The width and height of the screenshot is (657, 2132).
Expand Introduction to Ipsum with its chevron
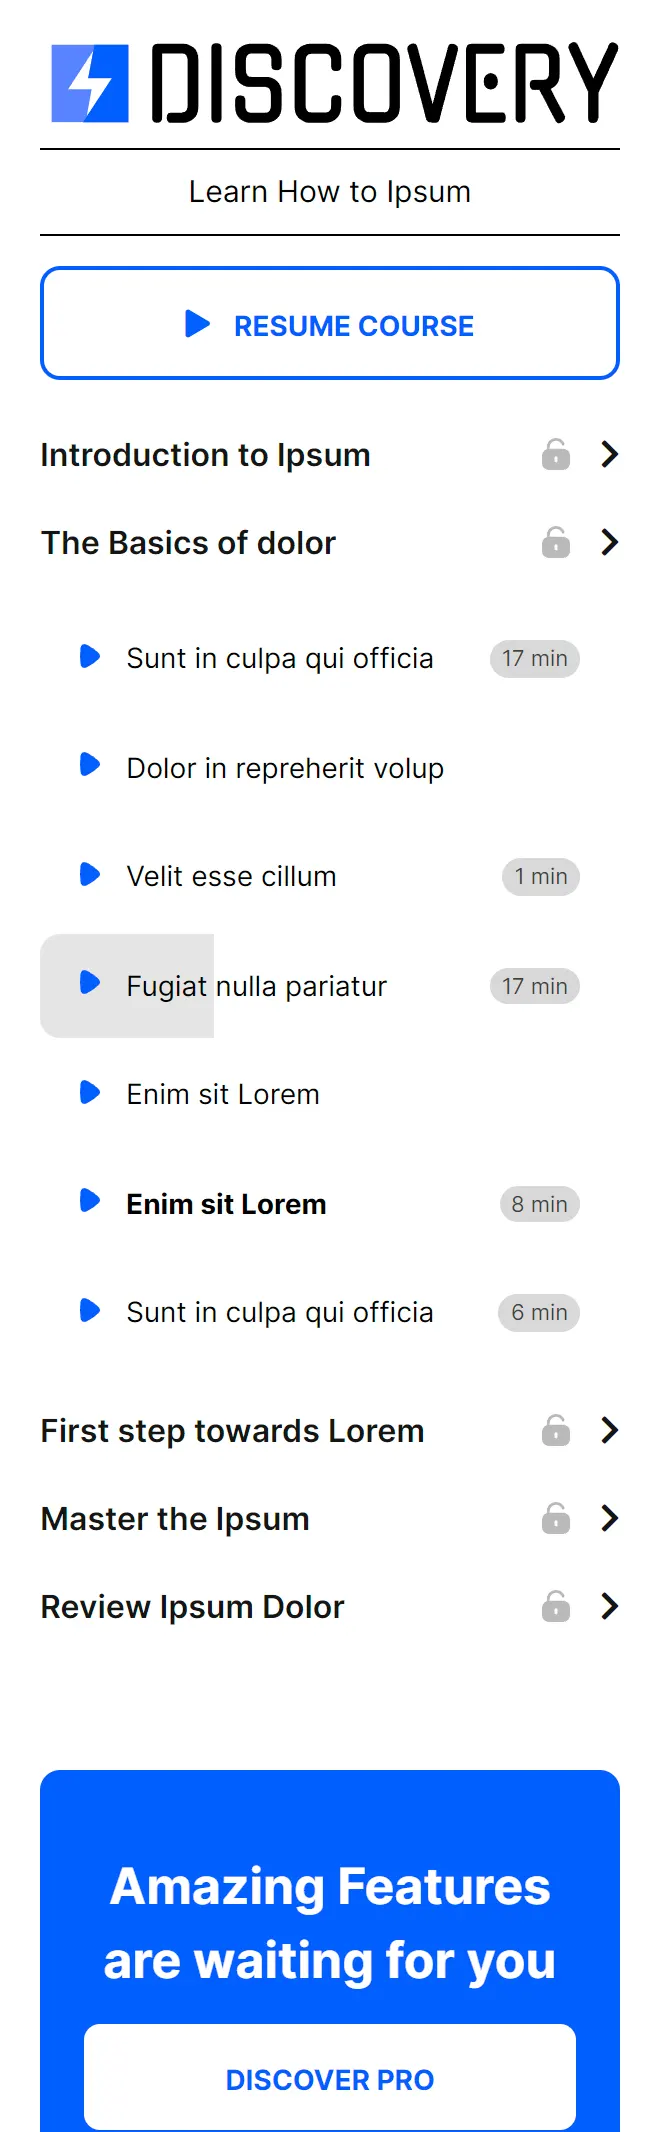(x=609, y=454)
